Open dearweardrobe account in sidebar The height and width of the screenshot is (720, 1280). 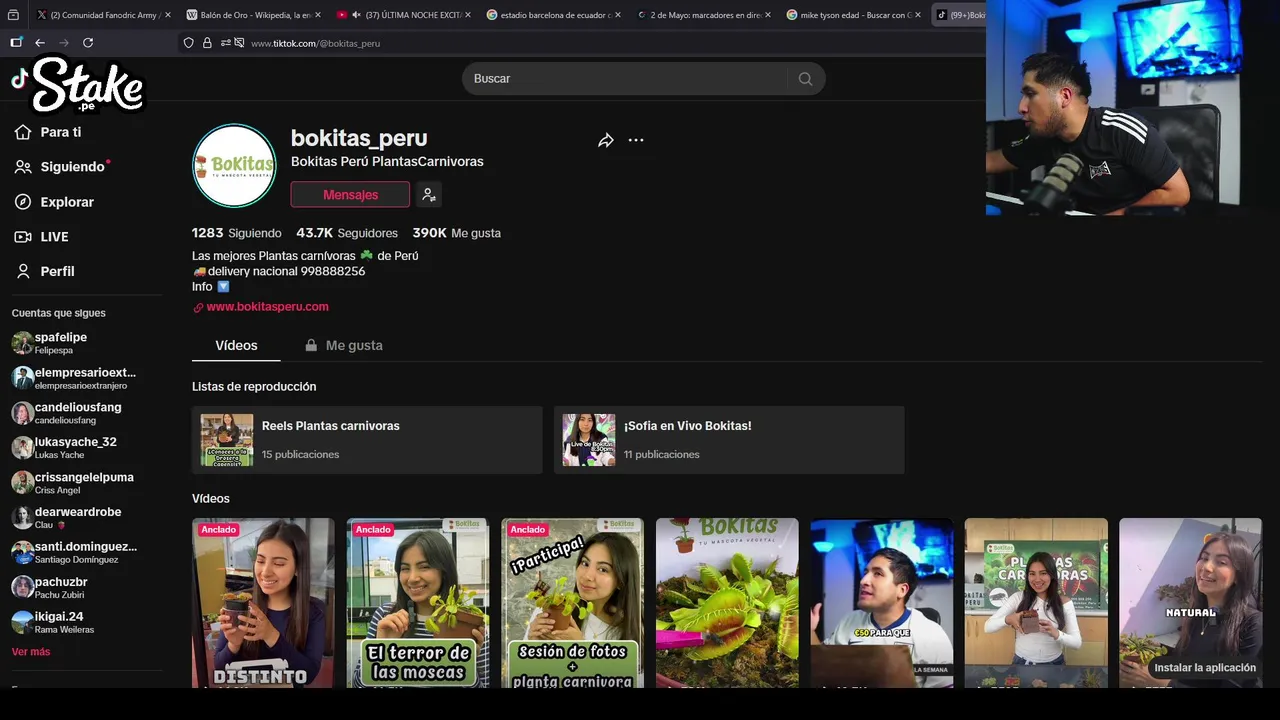85,517
